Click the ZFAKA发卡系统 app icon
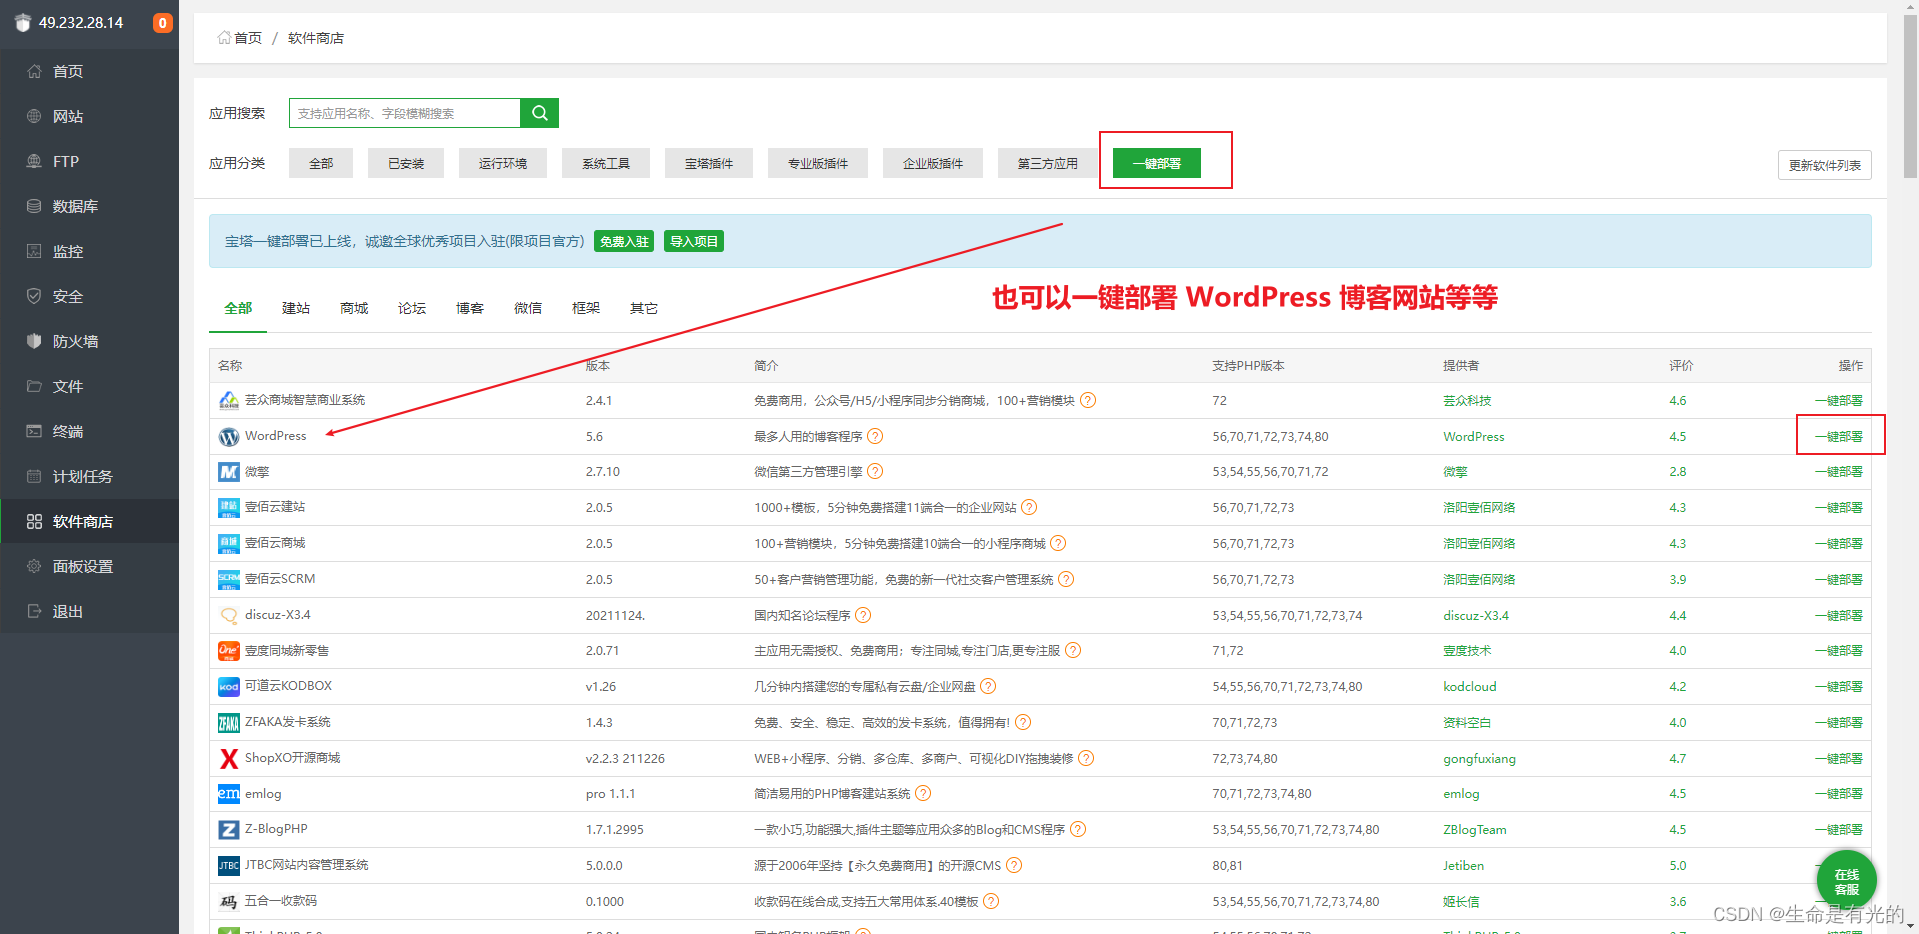The image size is (1919, 934). 229,723
